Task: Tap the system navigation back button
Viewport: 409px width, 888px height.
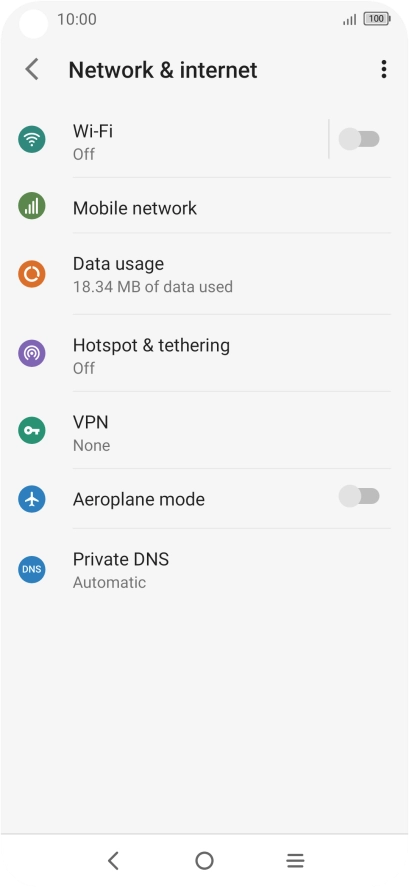Action: click(113, 861)
